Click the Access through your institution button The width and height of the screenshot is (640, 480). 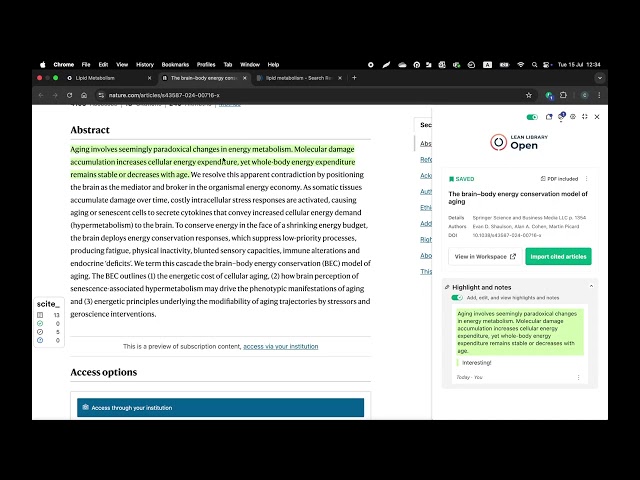[220, 407]
